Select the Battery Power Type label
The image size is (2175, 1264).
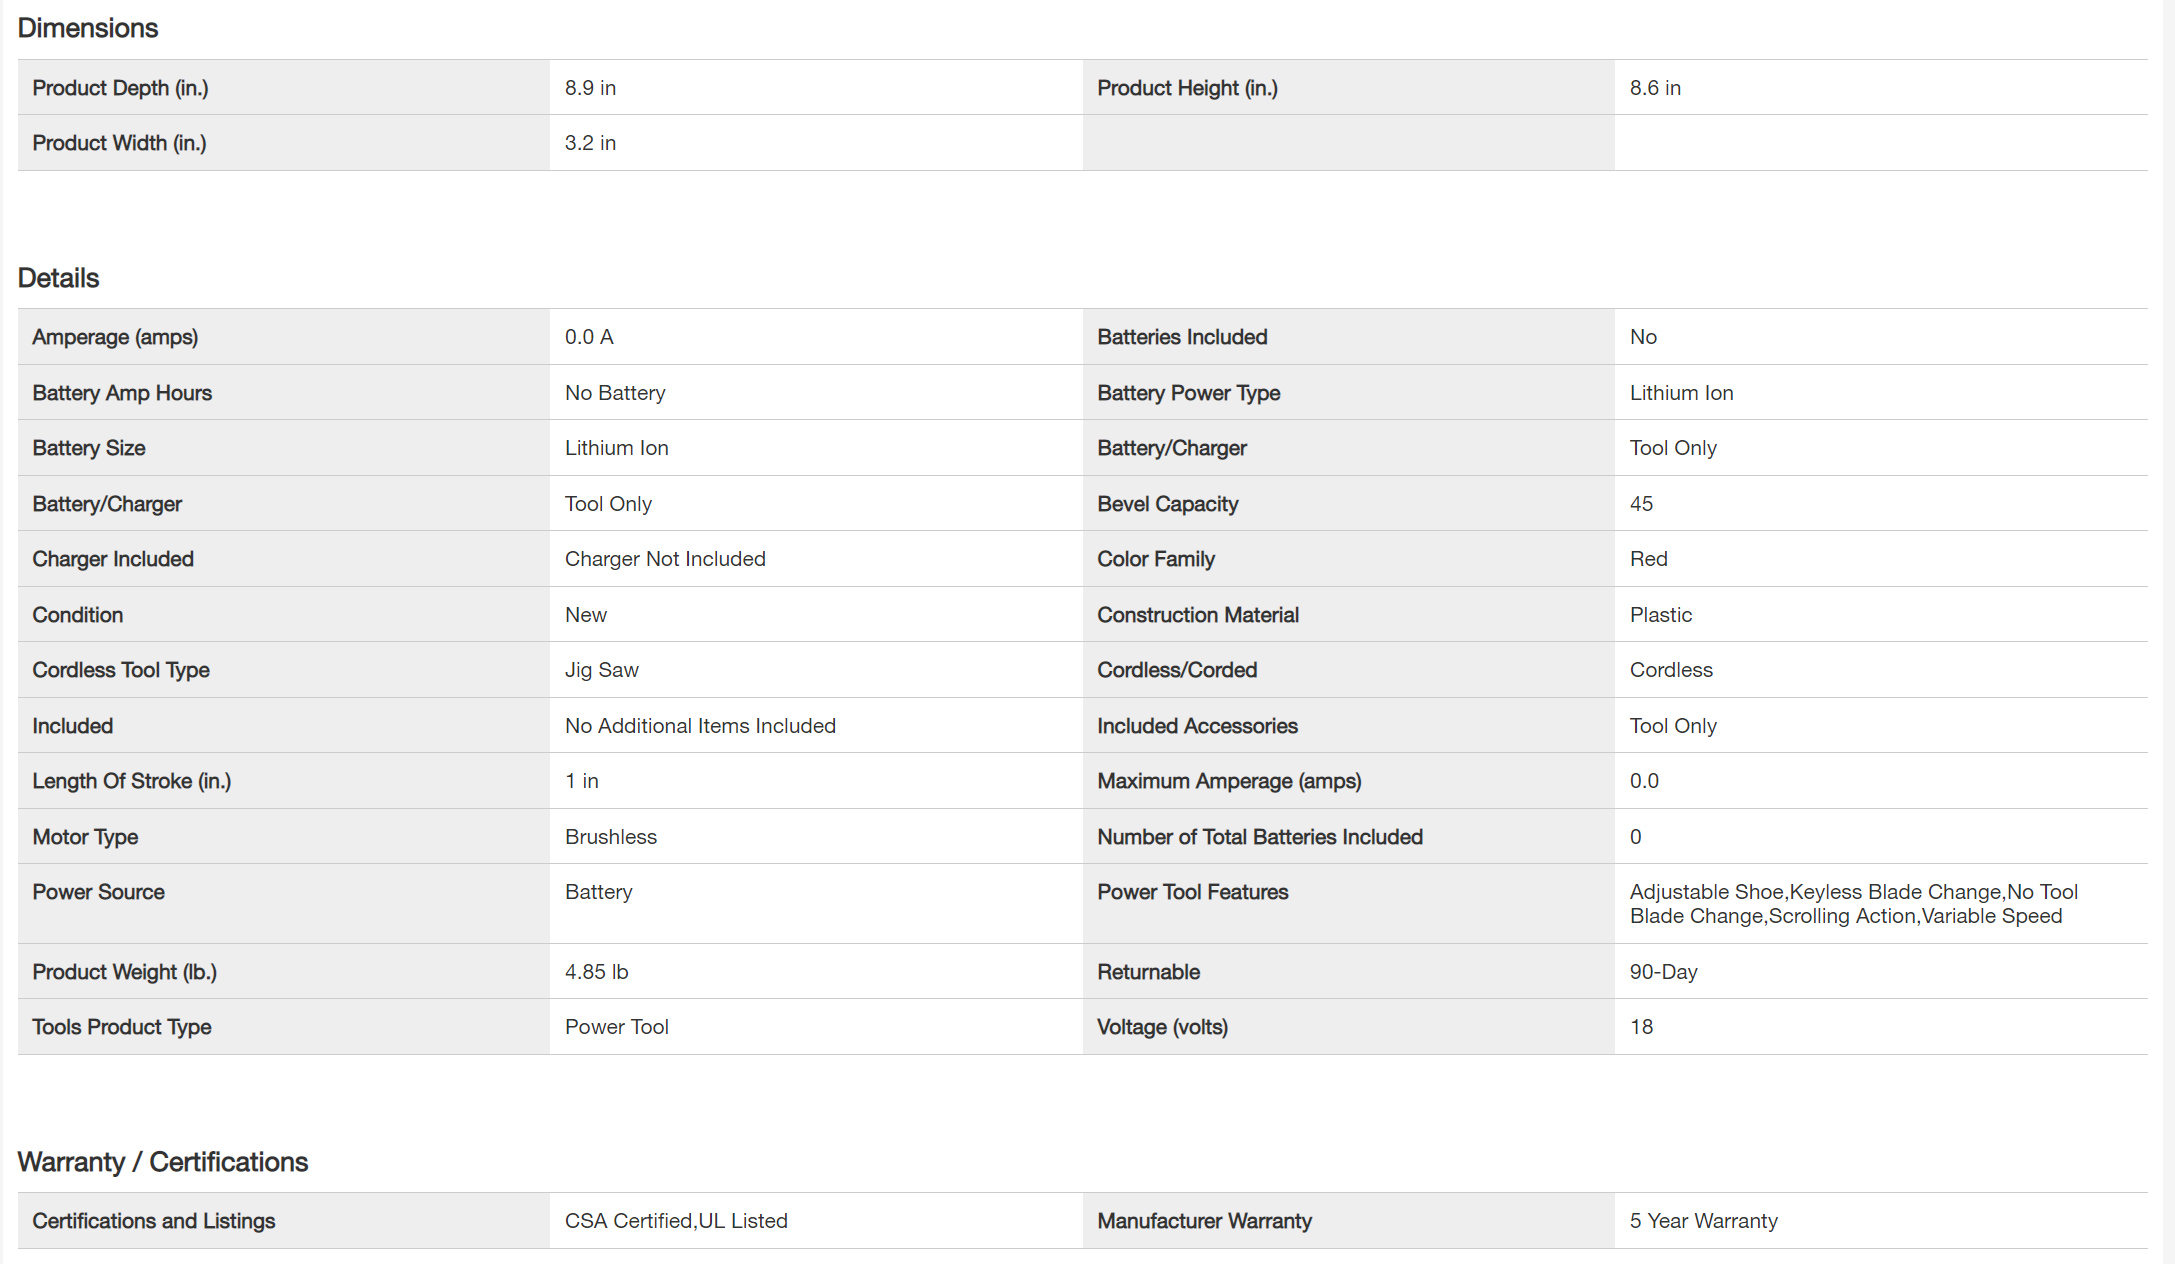tap(1188, 393)
